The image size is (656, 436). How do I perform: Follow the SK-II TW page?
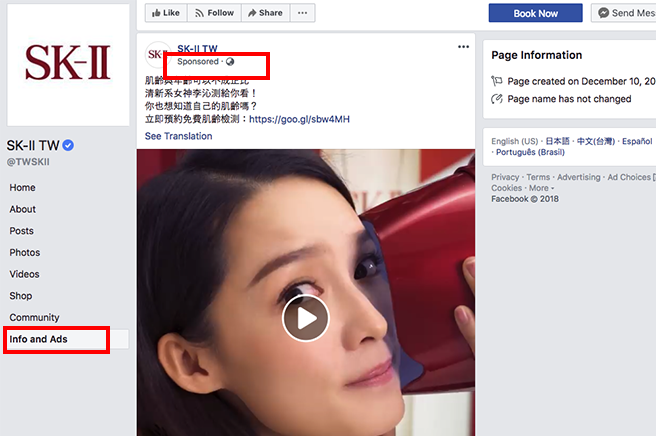(x=214, y=13)
